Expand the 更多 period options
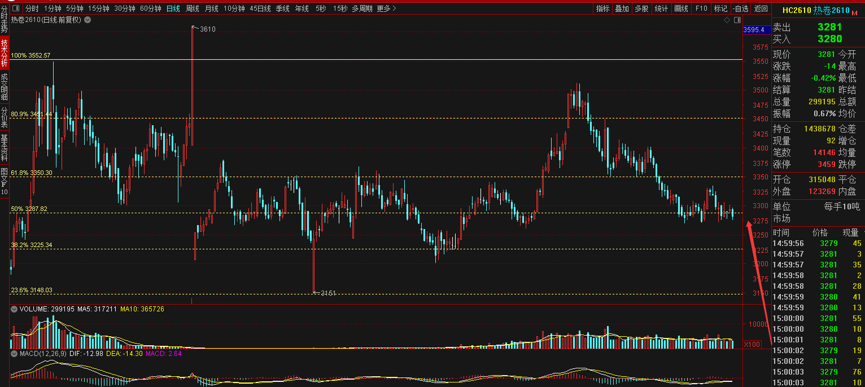The image size is (865, 387). (387, 8)
